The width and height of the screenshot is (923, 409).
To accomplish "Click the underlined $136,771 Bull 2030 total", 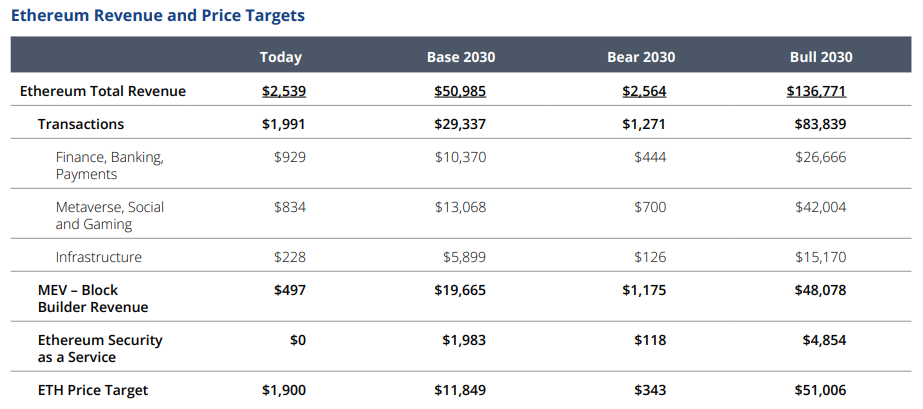I will coord(816,91).
